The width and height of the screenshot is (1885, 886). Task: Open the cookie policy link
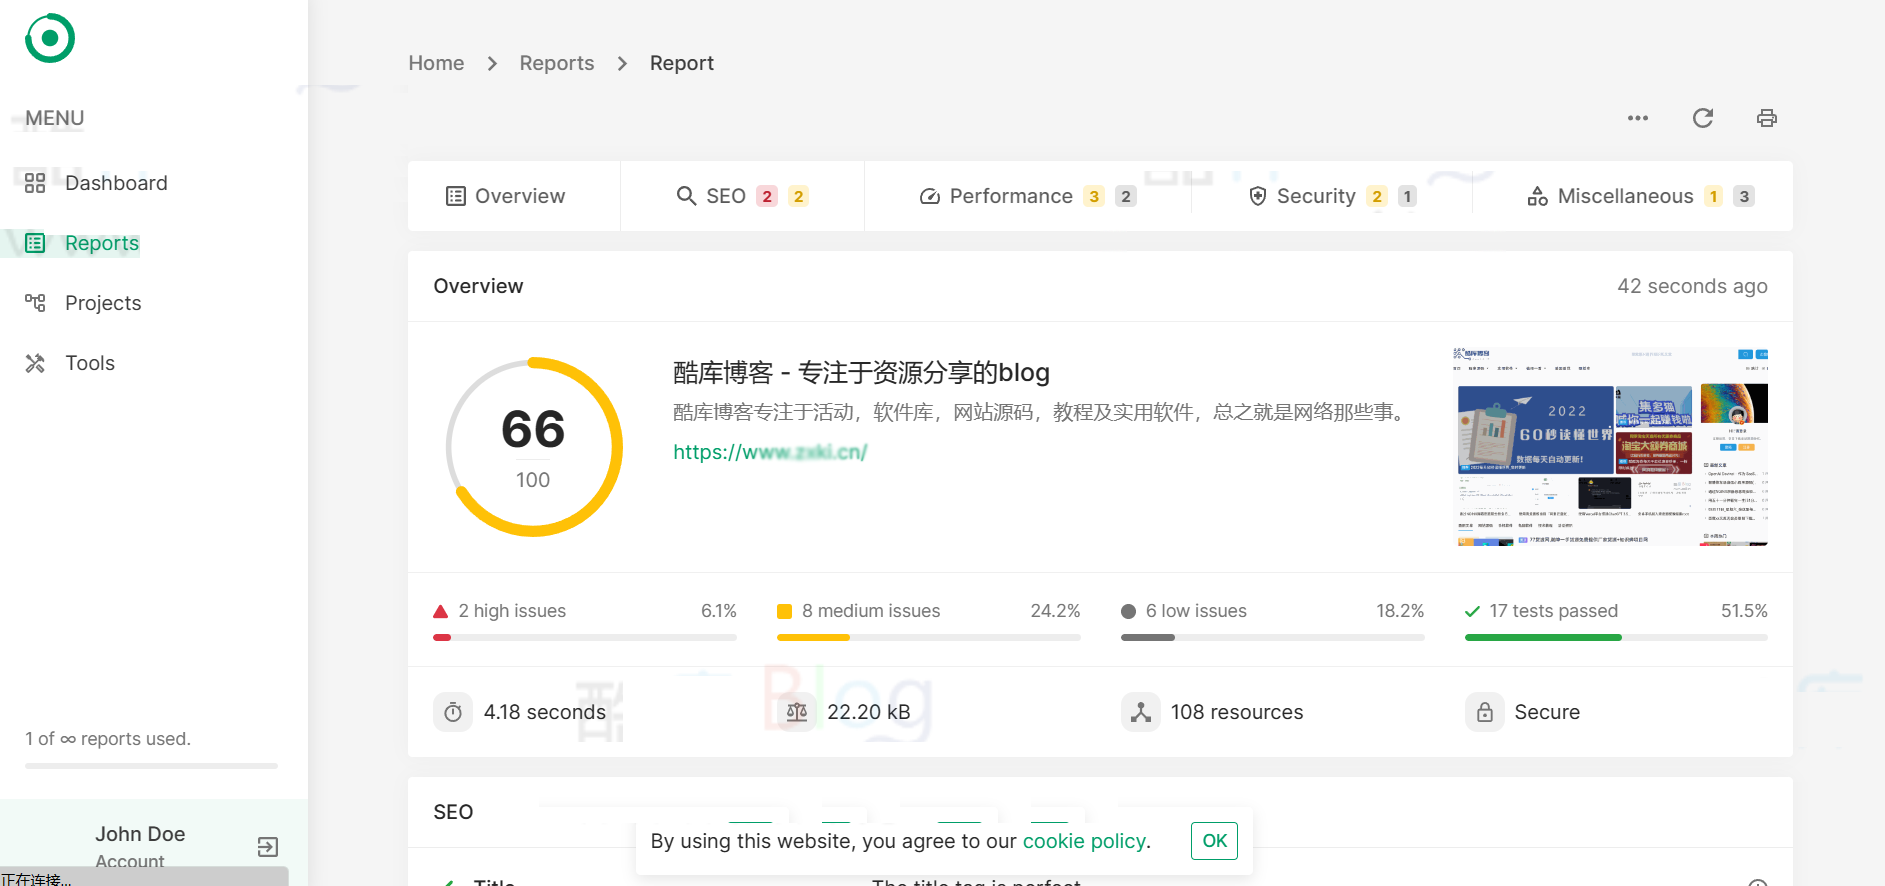click(1085, 841)
